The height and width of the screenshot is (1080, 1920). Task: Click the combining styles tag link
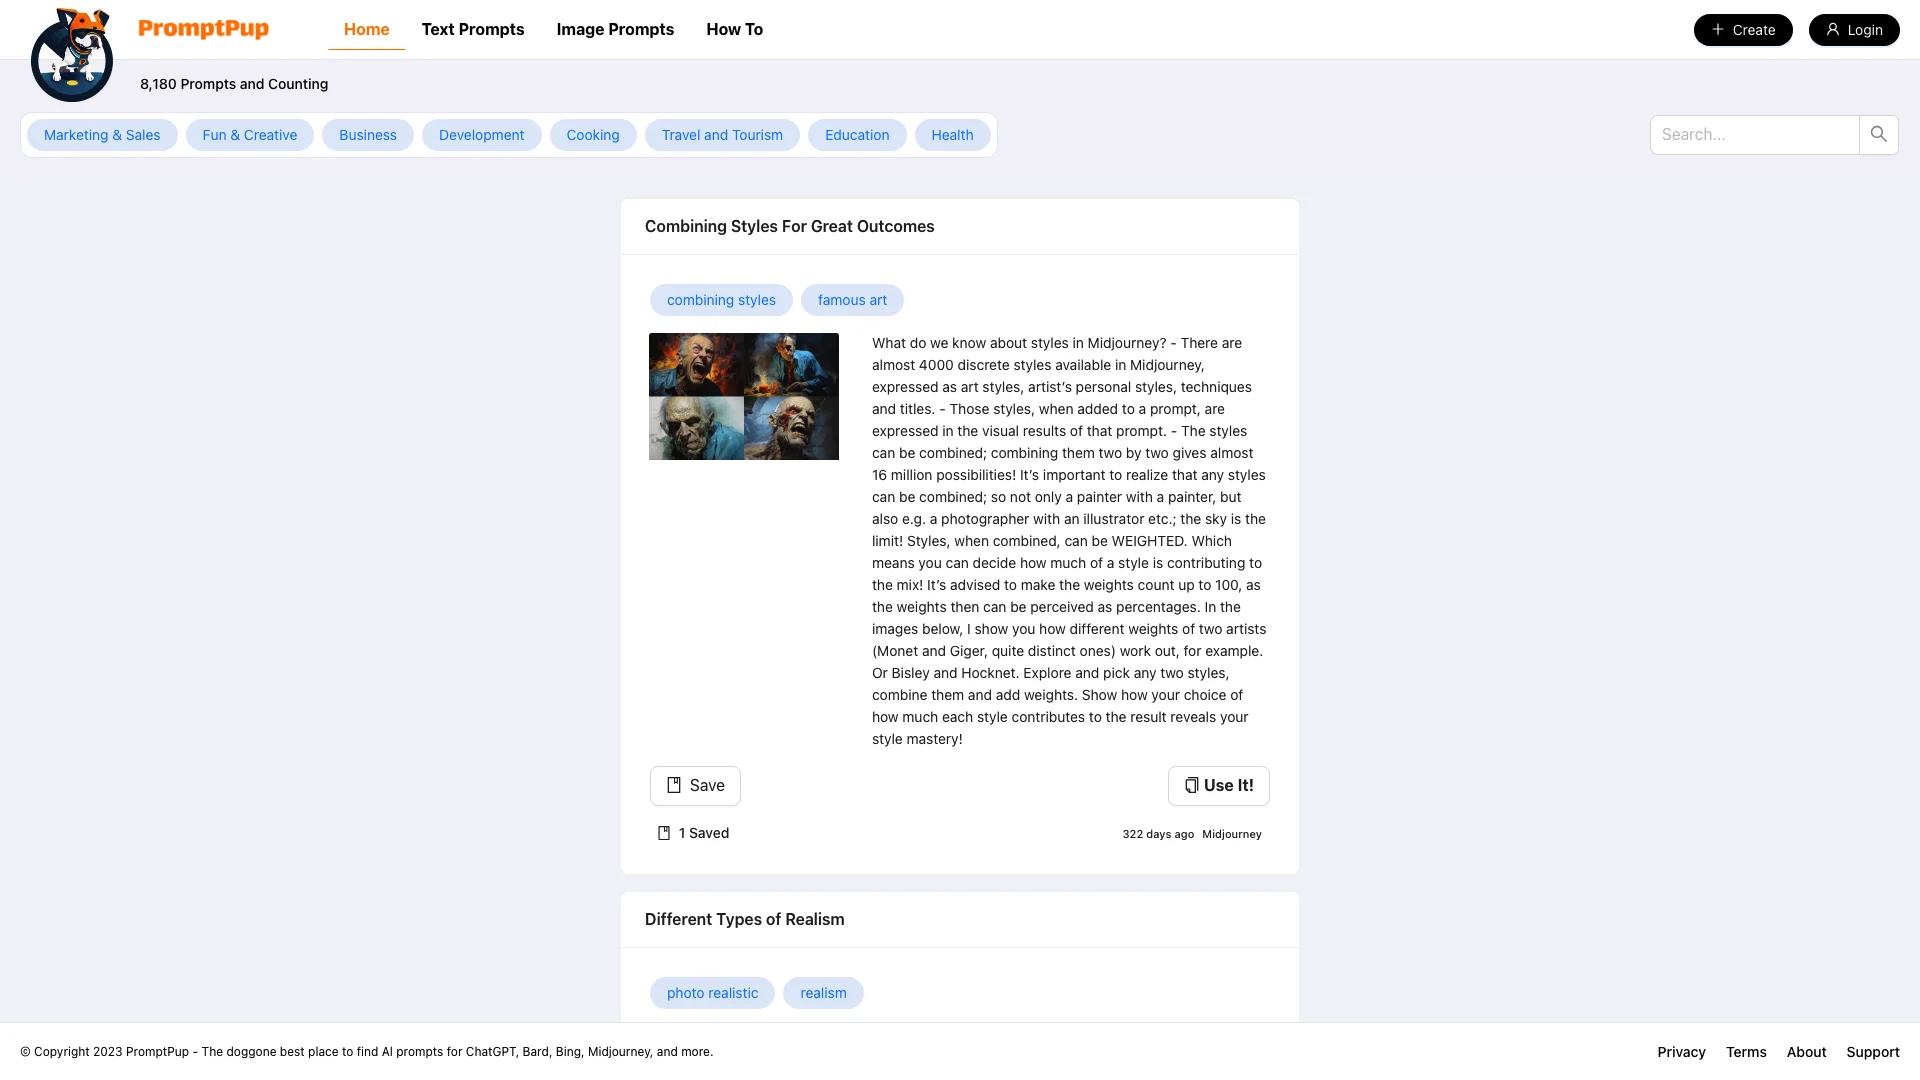[721, 299]
